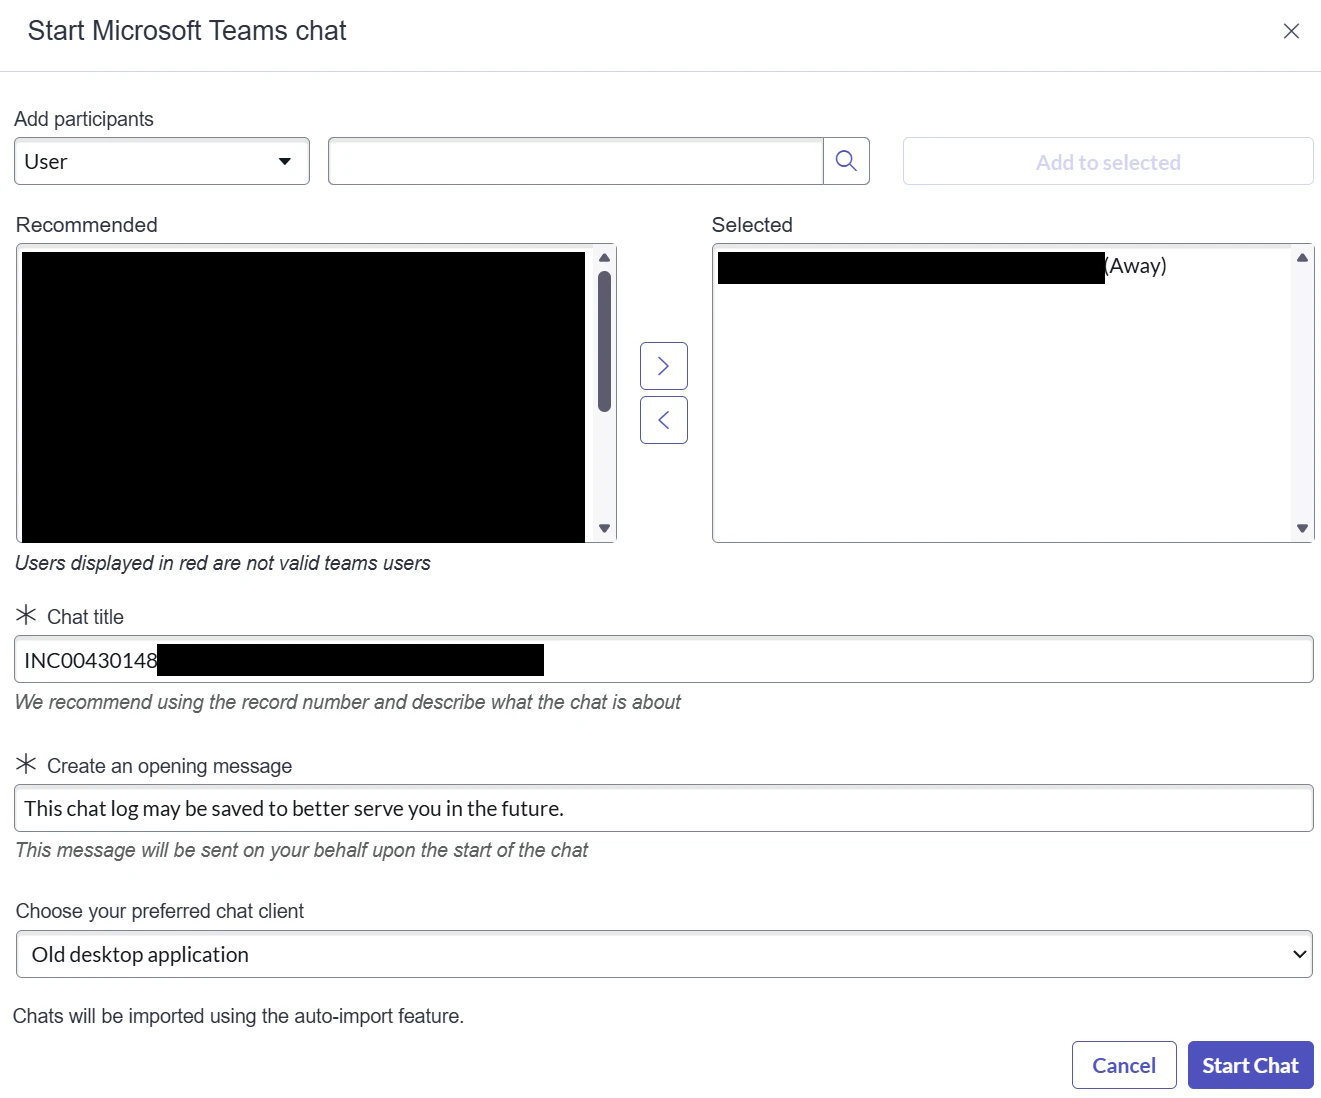The image size is (1321, 1098).
Task: Click the Start Chat button
Action: tap(1250, 1065)
